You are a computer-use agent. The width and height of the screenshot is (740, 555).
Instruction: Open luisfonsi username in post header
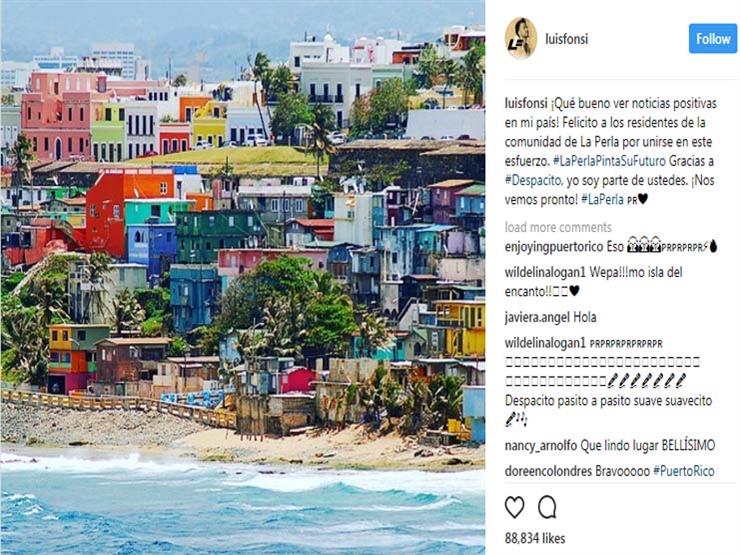(x=566, y=39)
